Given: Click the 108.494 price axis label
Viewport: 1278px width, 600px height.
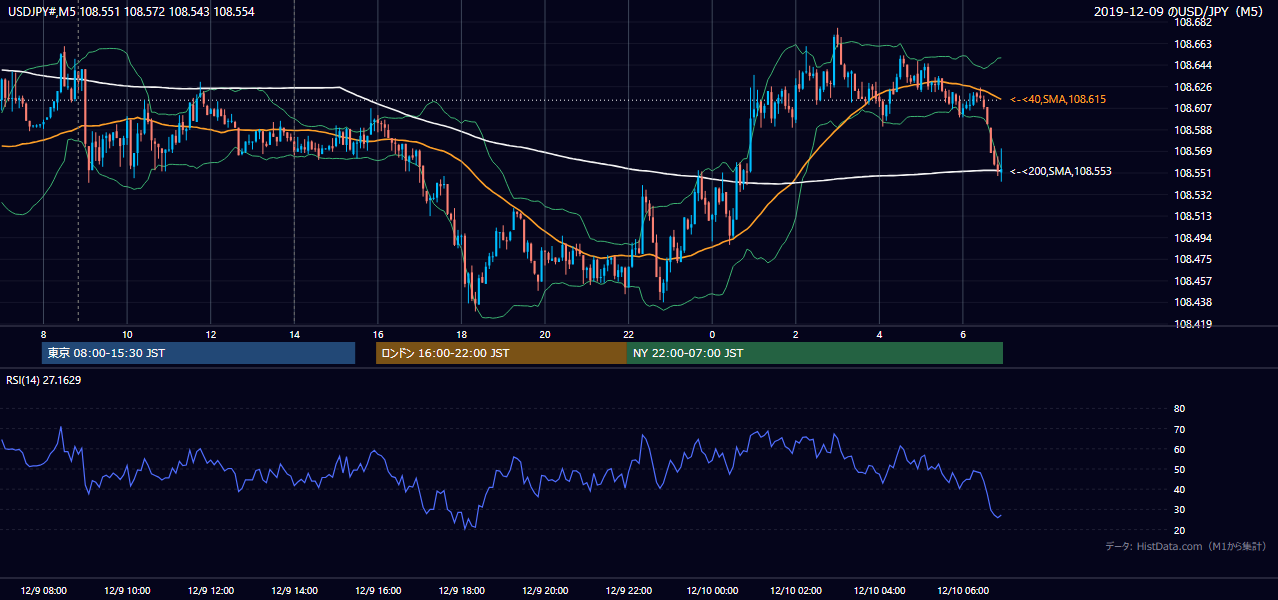Looking at the screenshot, I should tap(1192, 238).
